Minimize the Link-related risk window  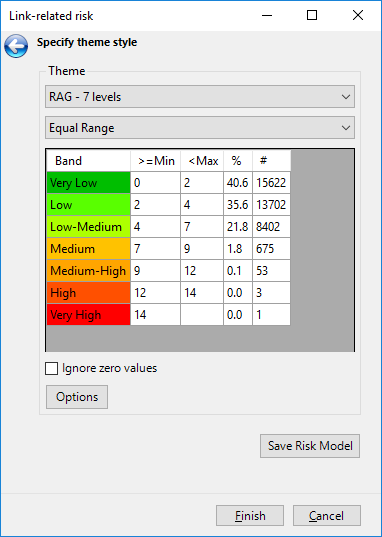[267, 15]
